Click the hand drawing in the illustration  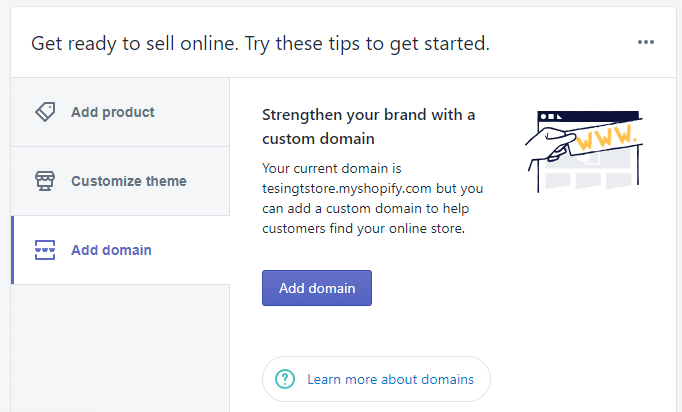click(548, 145)
